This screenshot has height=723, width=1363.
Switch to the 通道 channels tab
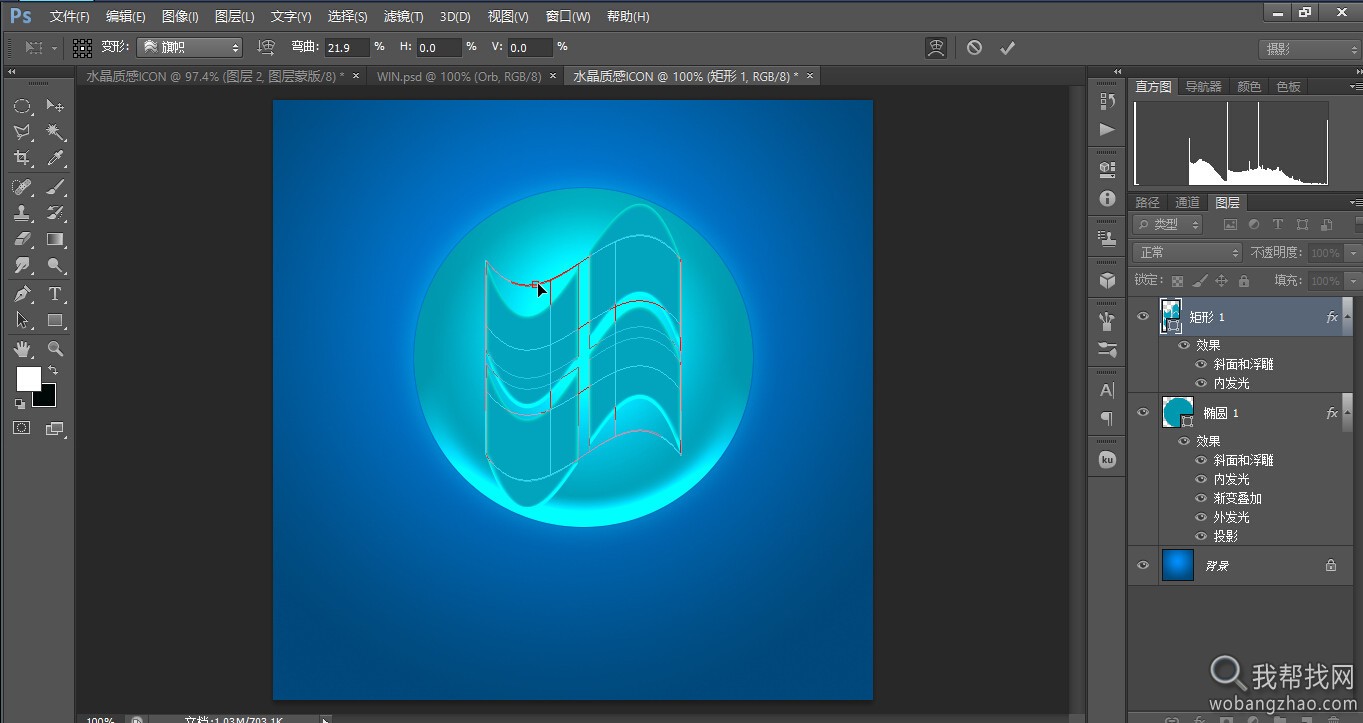[x=1187, y=202]
